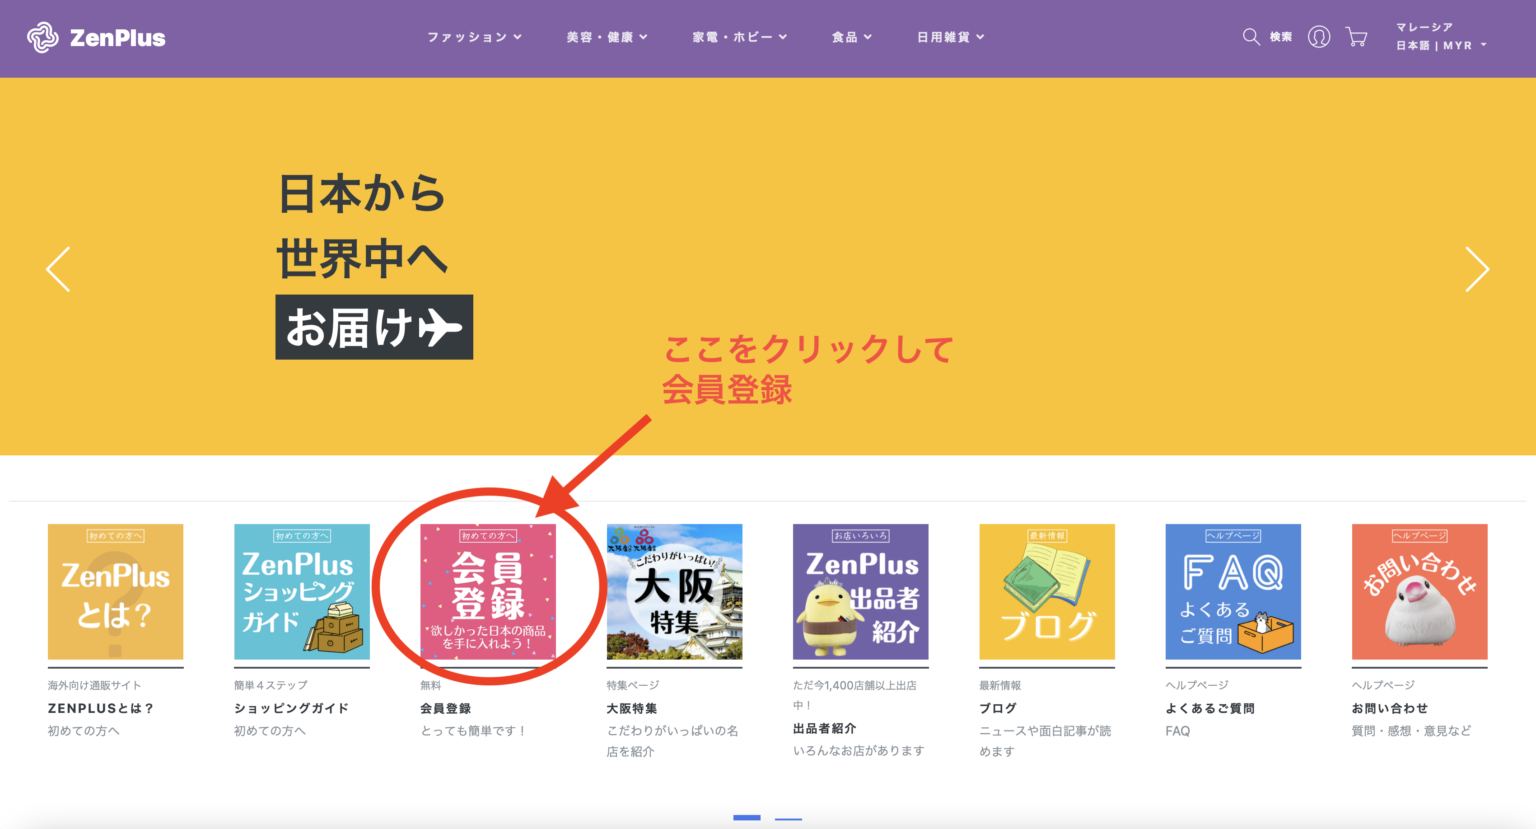Click the account profile icon
The width and height of the screenshot is (1536, 829).
(x=1319, y=37)
